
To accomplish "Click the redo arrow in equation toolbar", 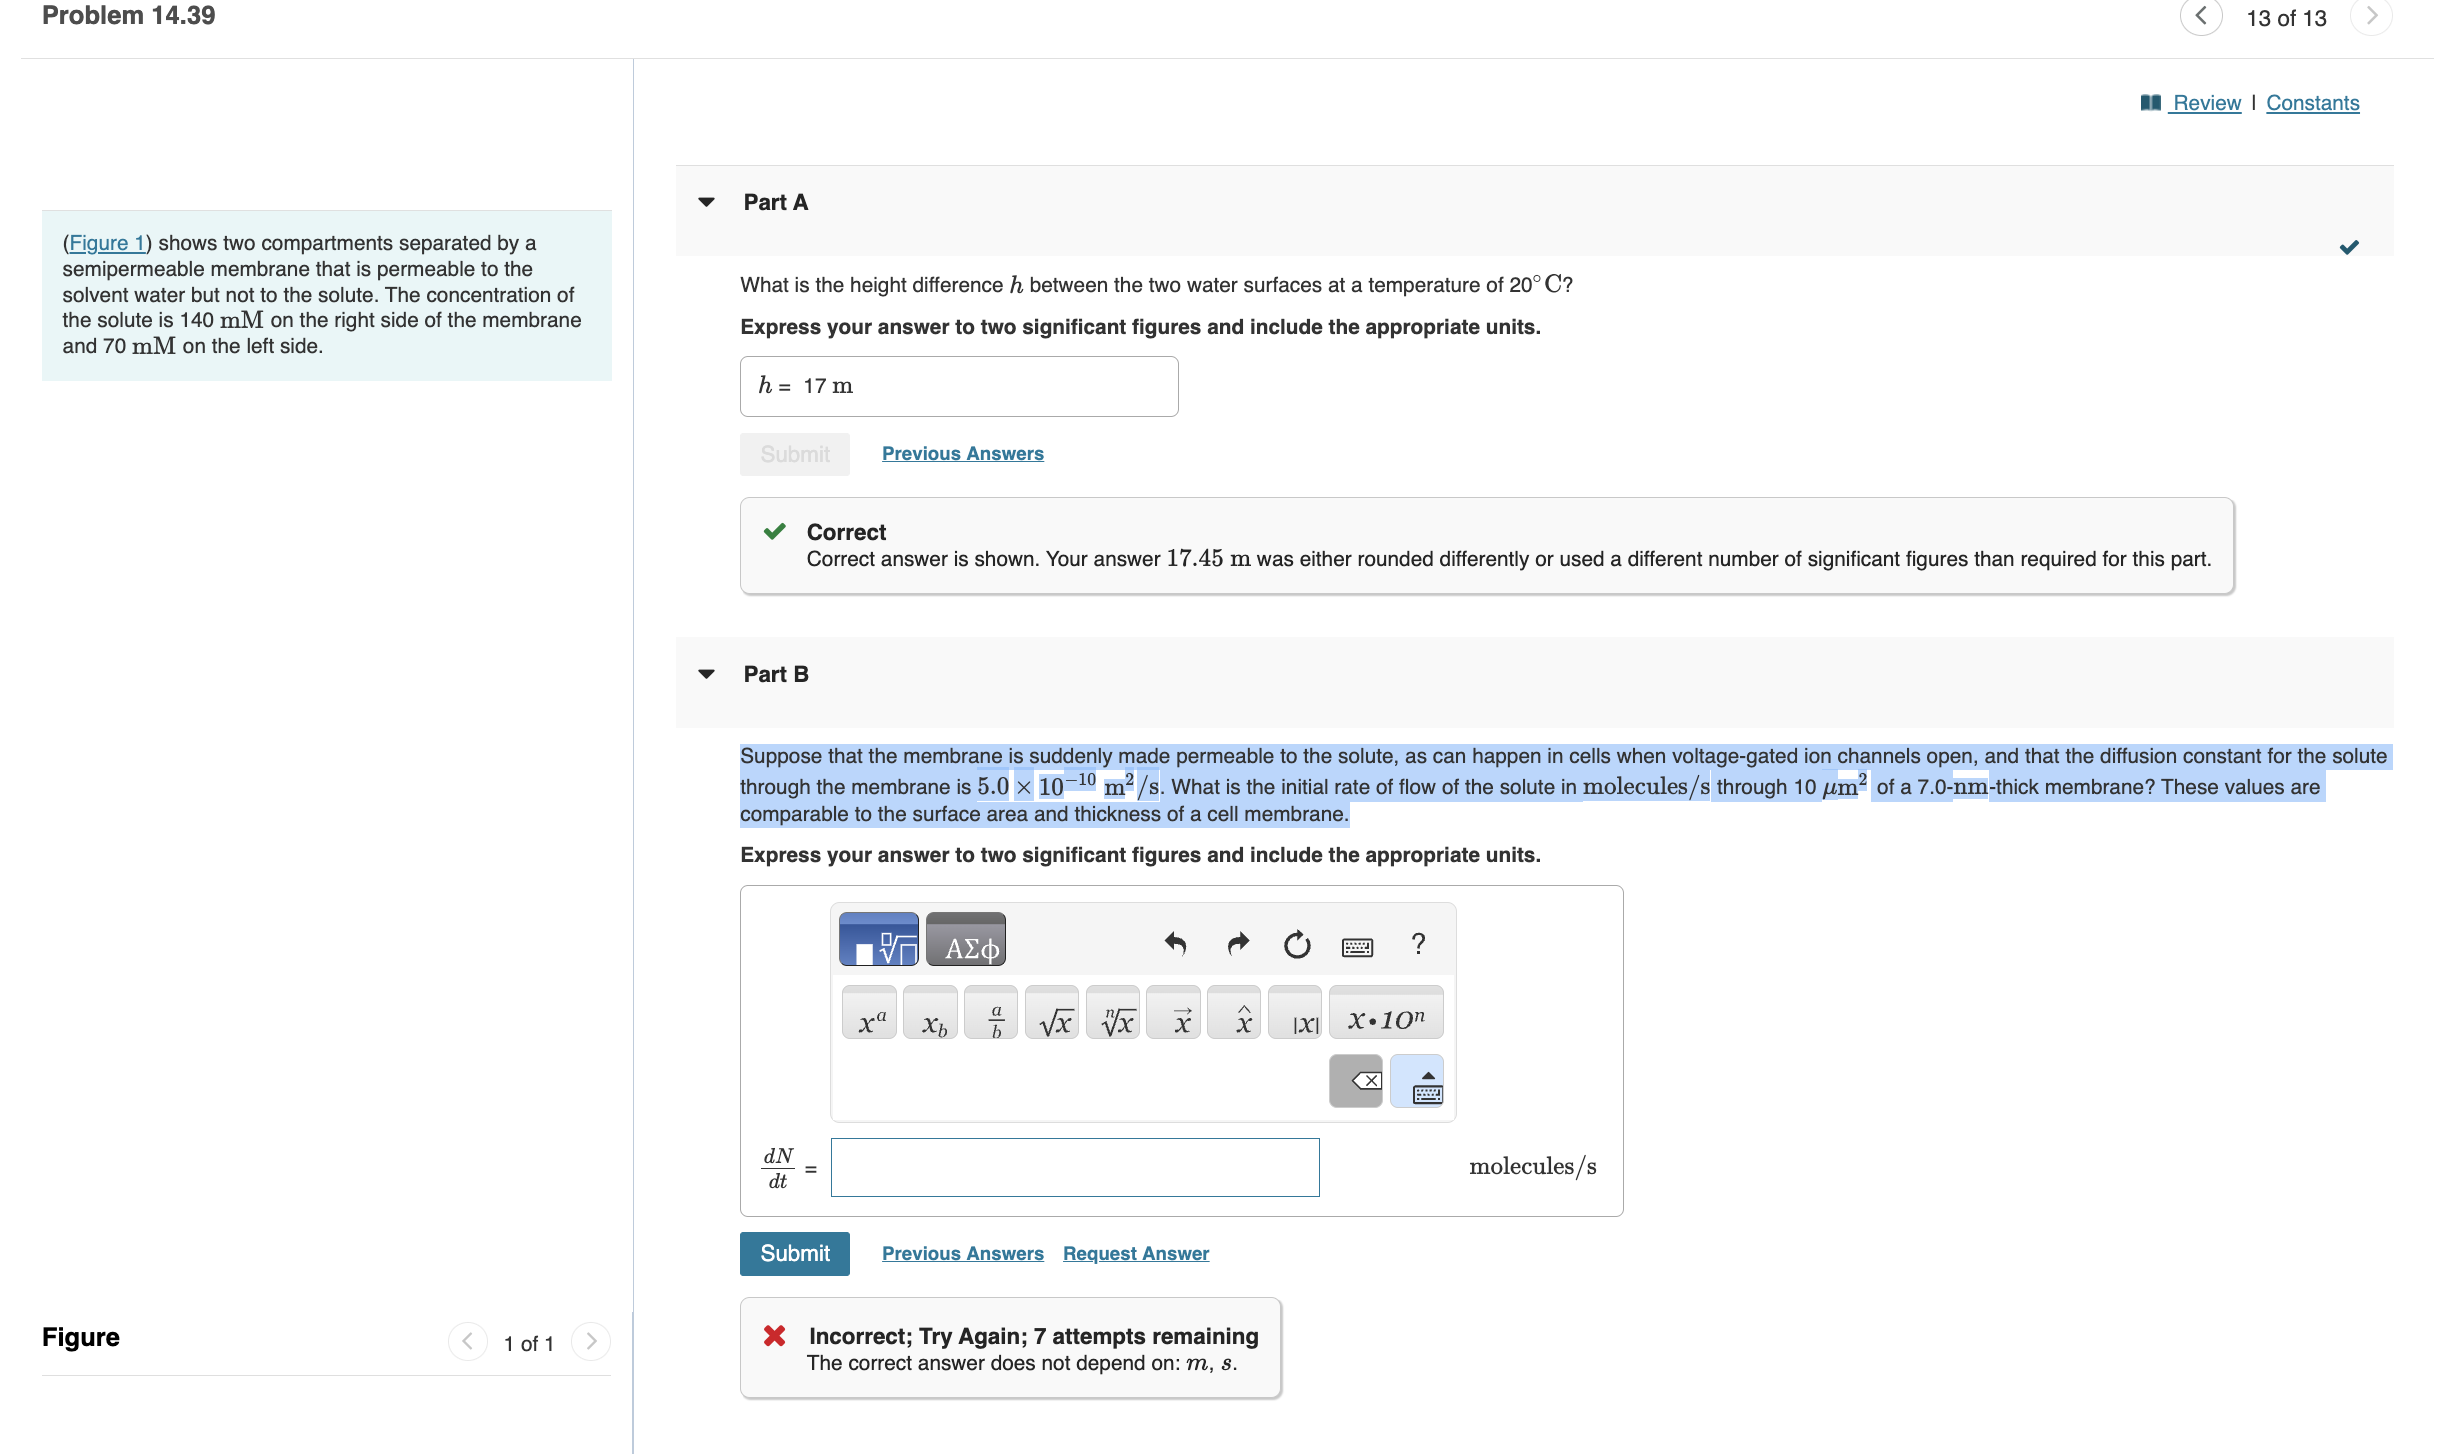I will (x=1237, y=943).
